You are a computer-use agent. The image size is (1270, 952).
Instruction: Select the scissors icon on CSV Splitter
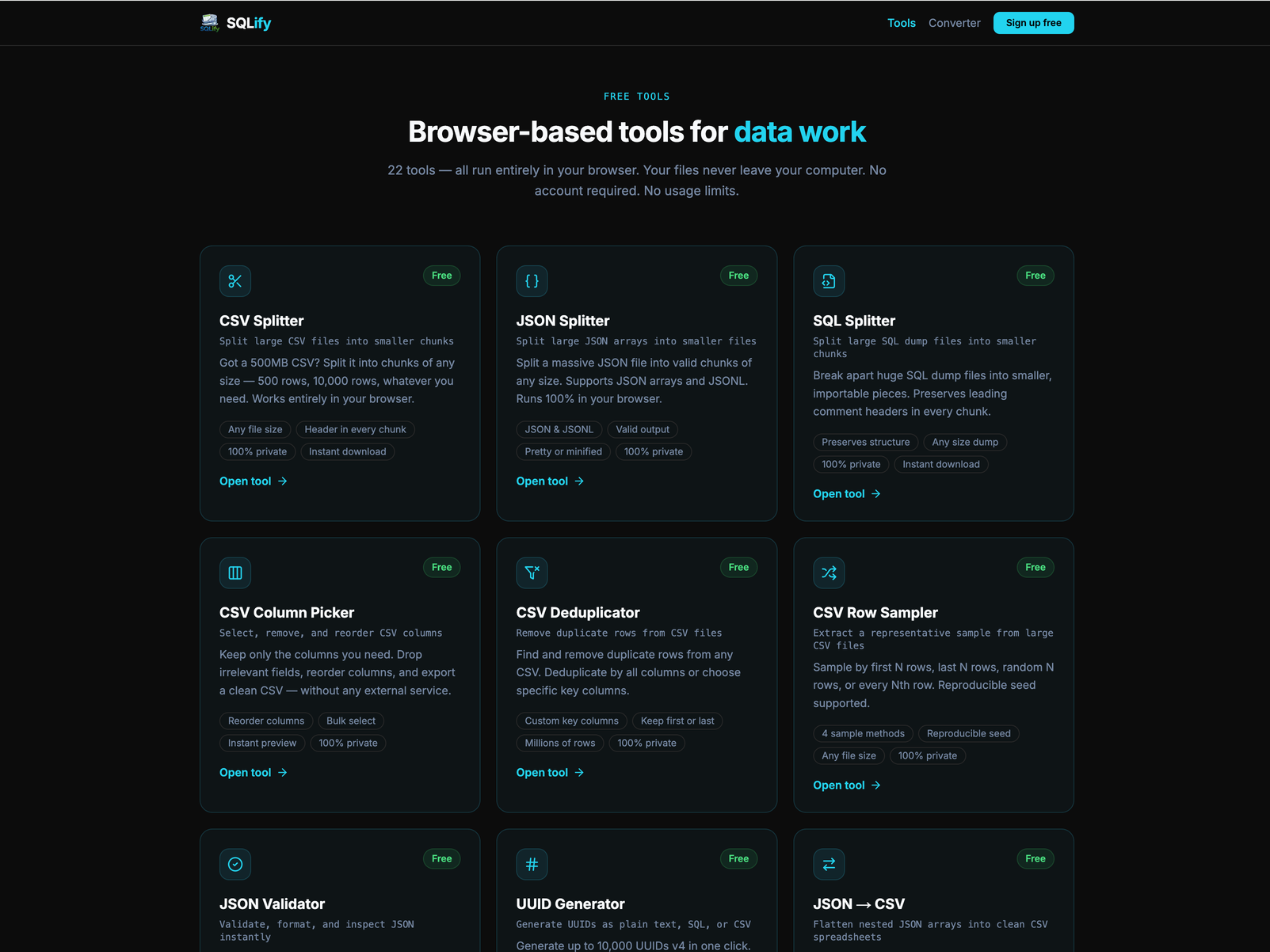tap(235, 281)
